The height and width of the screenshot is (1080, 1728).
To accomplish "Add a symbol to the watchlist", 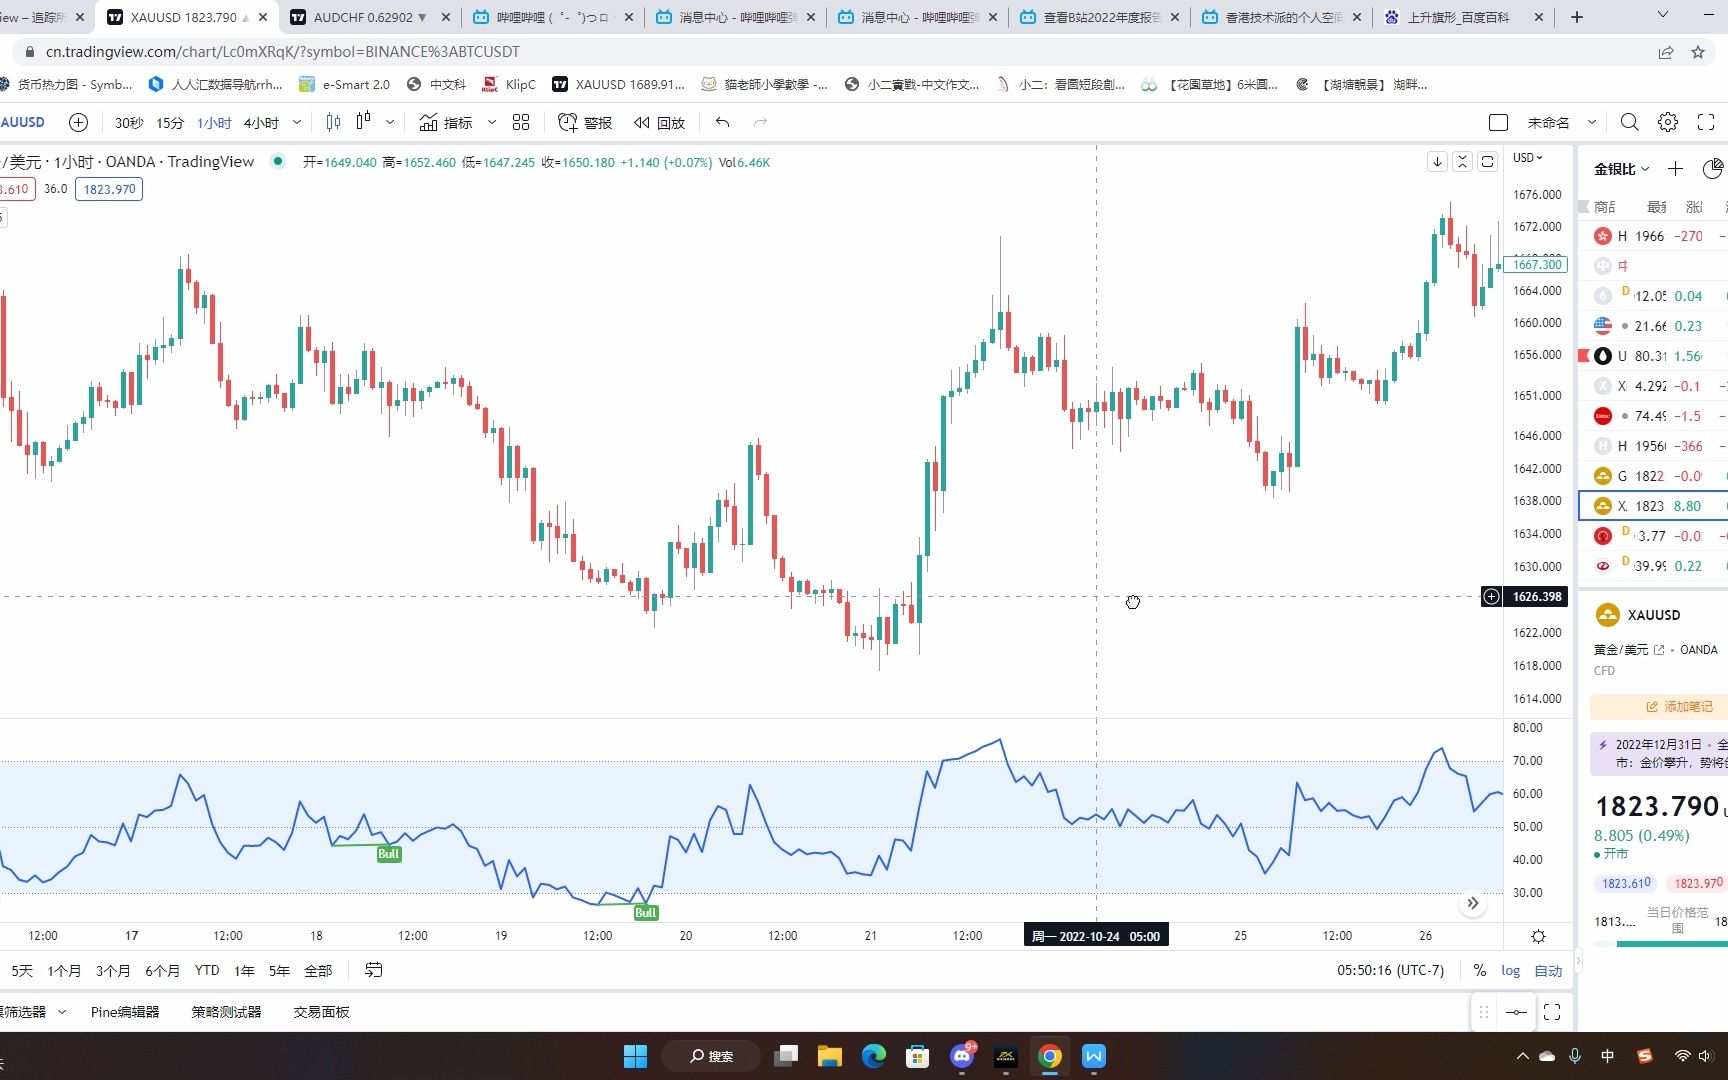I will click(x=1676, y=168).
